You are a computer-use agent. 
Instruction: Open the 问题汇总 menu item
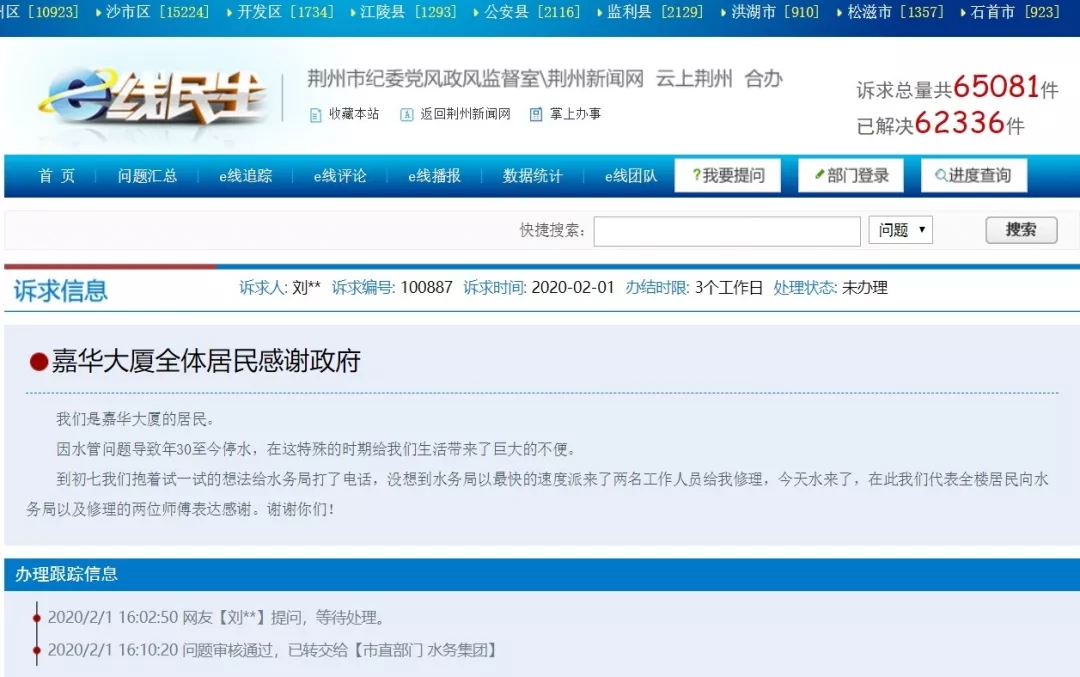pyautogui.click(x=147, y=176)
